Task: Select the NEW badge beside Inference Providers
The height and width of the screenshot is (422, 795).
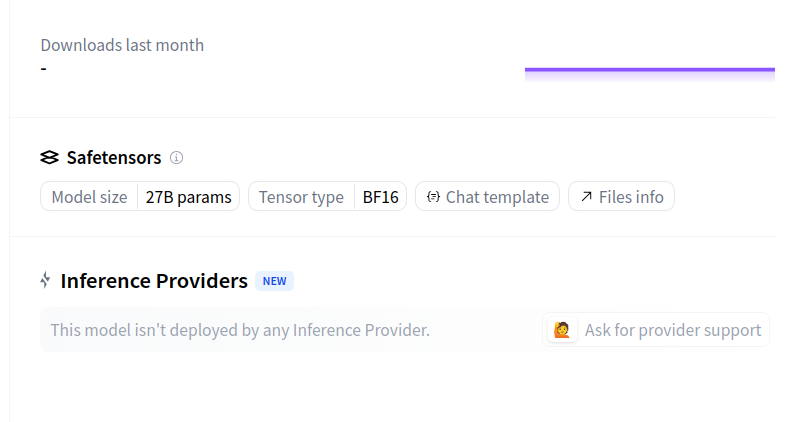Action: pyautogui.click(x=274, y=281)
